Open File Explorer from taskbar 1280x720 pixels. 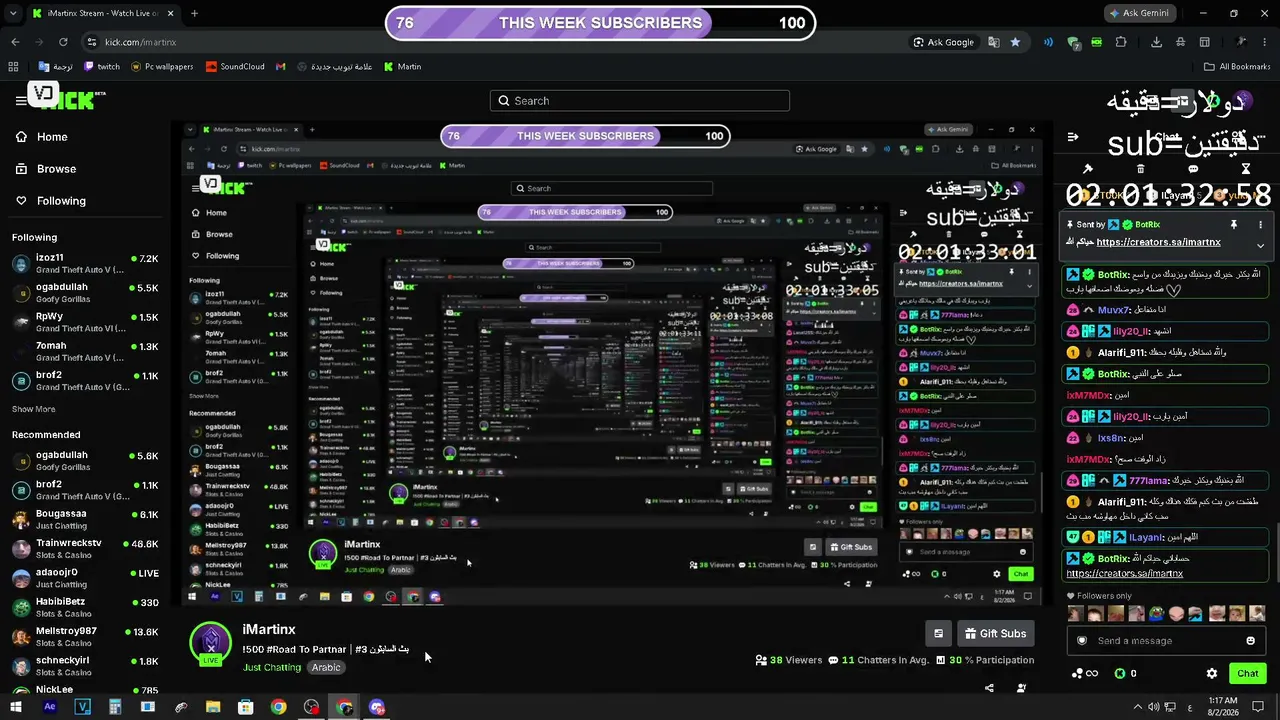(x=213, y=707)
